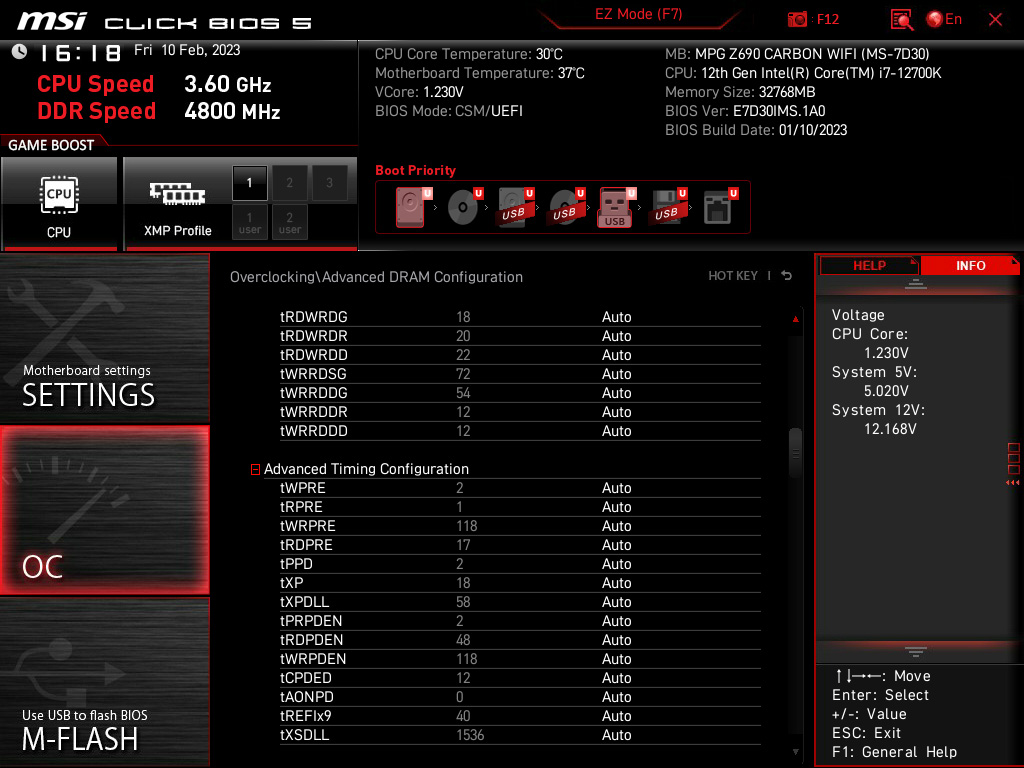The width and height of the screenshot is (1024, 768).
Task: Change language with the En globe icon
Action: pyautogui.click(x=944, y=20)
